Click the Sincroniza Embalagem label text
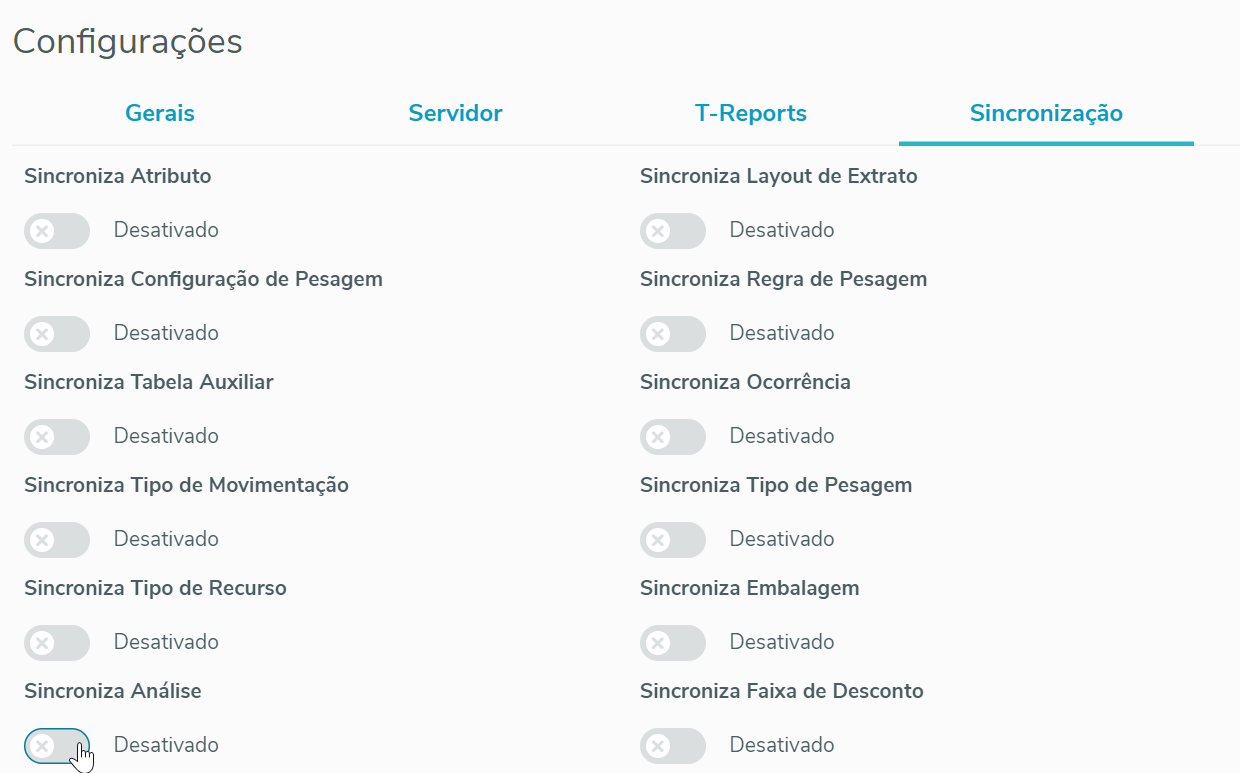The image size is (1240, 773). [749, 588]
